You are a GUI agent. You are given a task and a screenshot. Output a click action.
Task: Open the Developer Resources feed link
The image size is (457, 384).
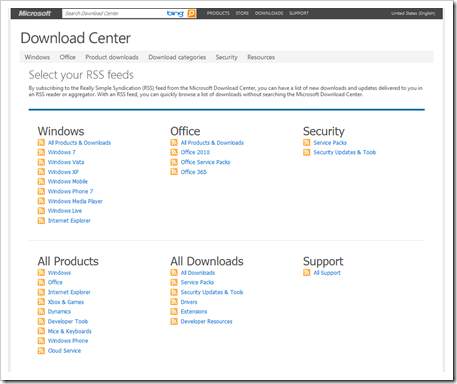pos(207,322)
